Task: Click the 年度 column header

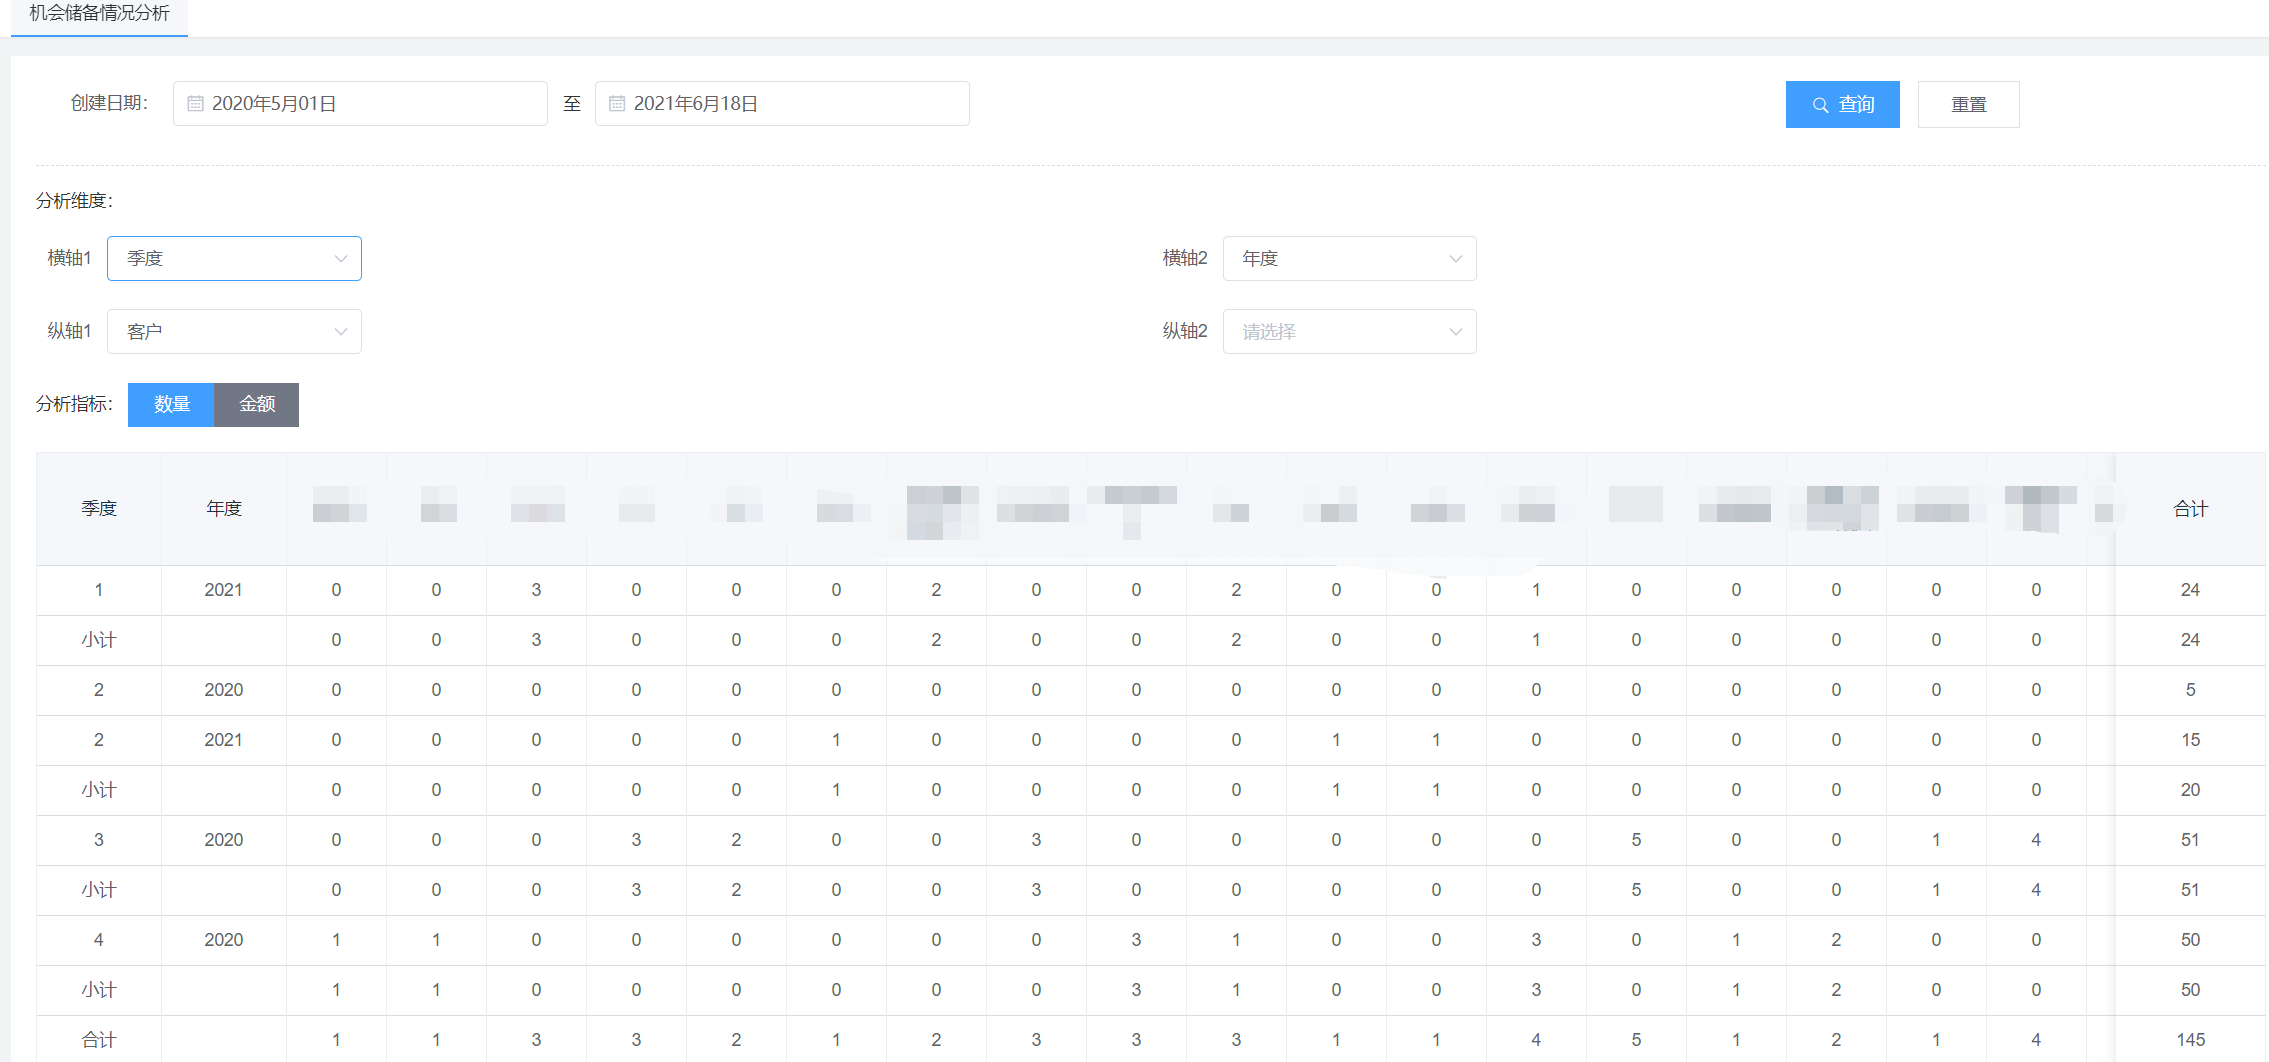Action: click(x=224, y=509)
